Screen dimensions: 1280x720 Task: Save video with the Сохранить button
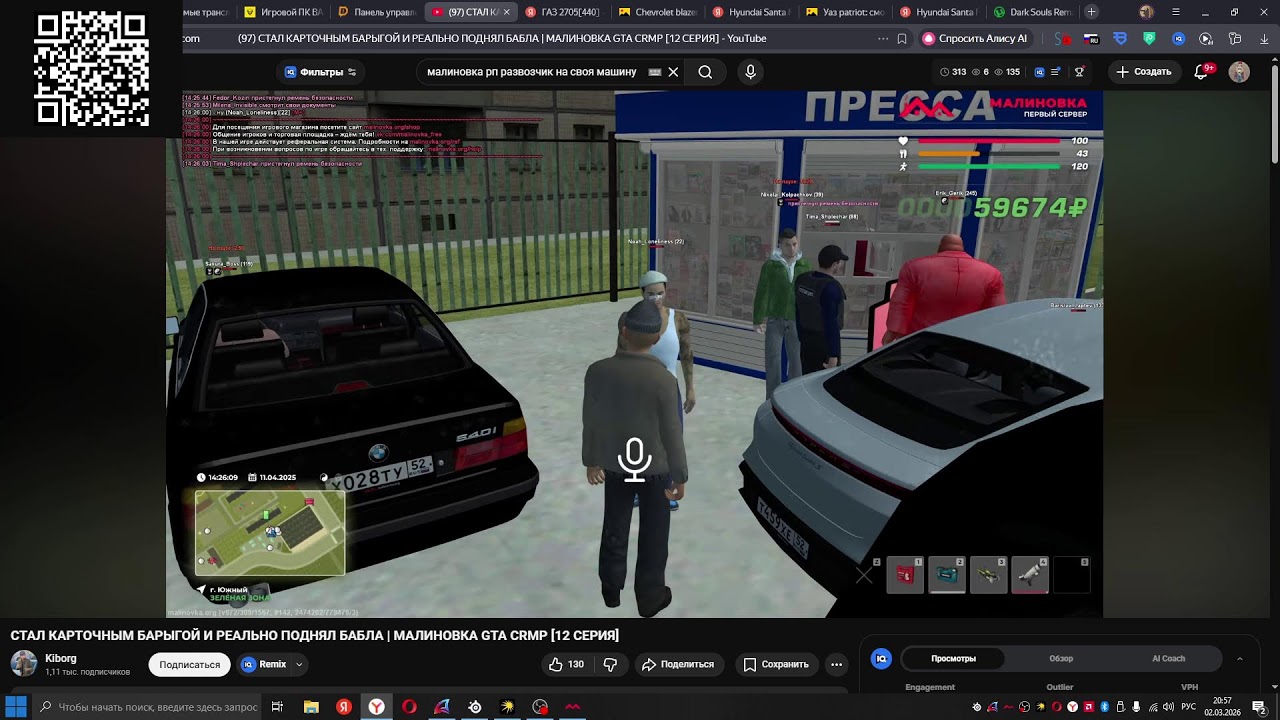[x=776, y=664]
